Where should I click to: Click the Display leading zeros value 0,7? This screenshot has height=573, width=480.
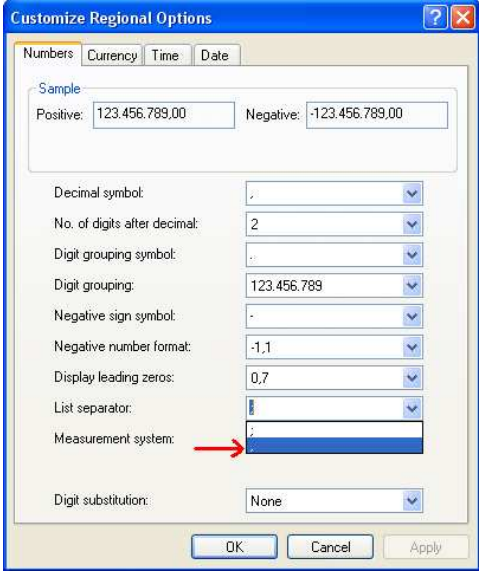click(x=260, y=378)
